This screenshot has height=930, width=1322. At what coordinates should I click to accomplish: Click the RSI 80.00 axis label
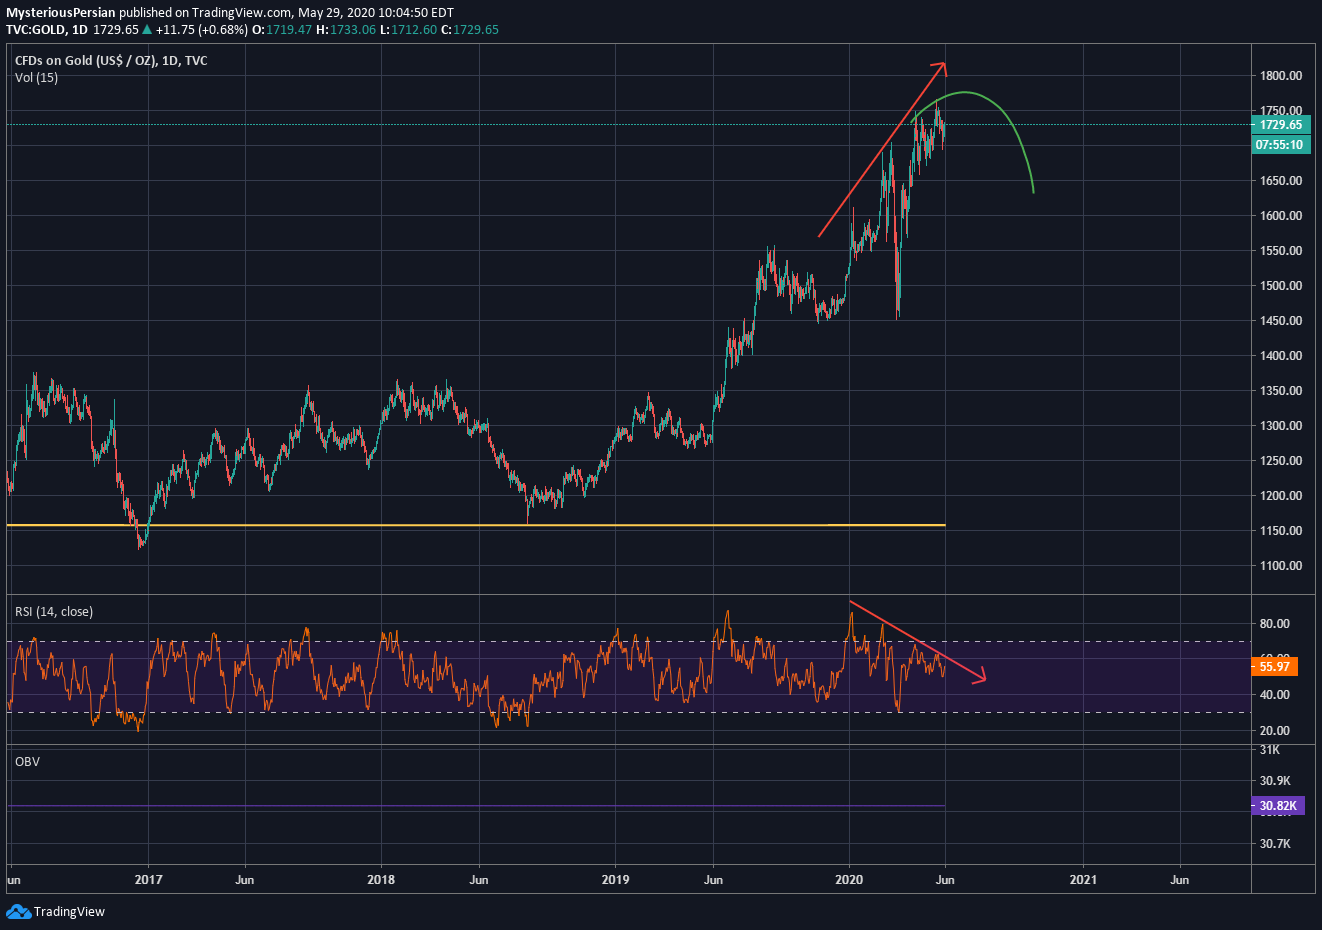click(x=1275, y=624)
